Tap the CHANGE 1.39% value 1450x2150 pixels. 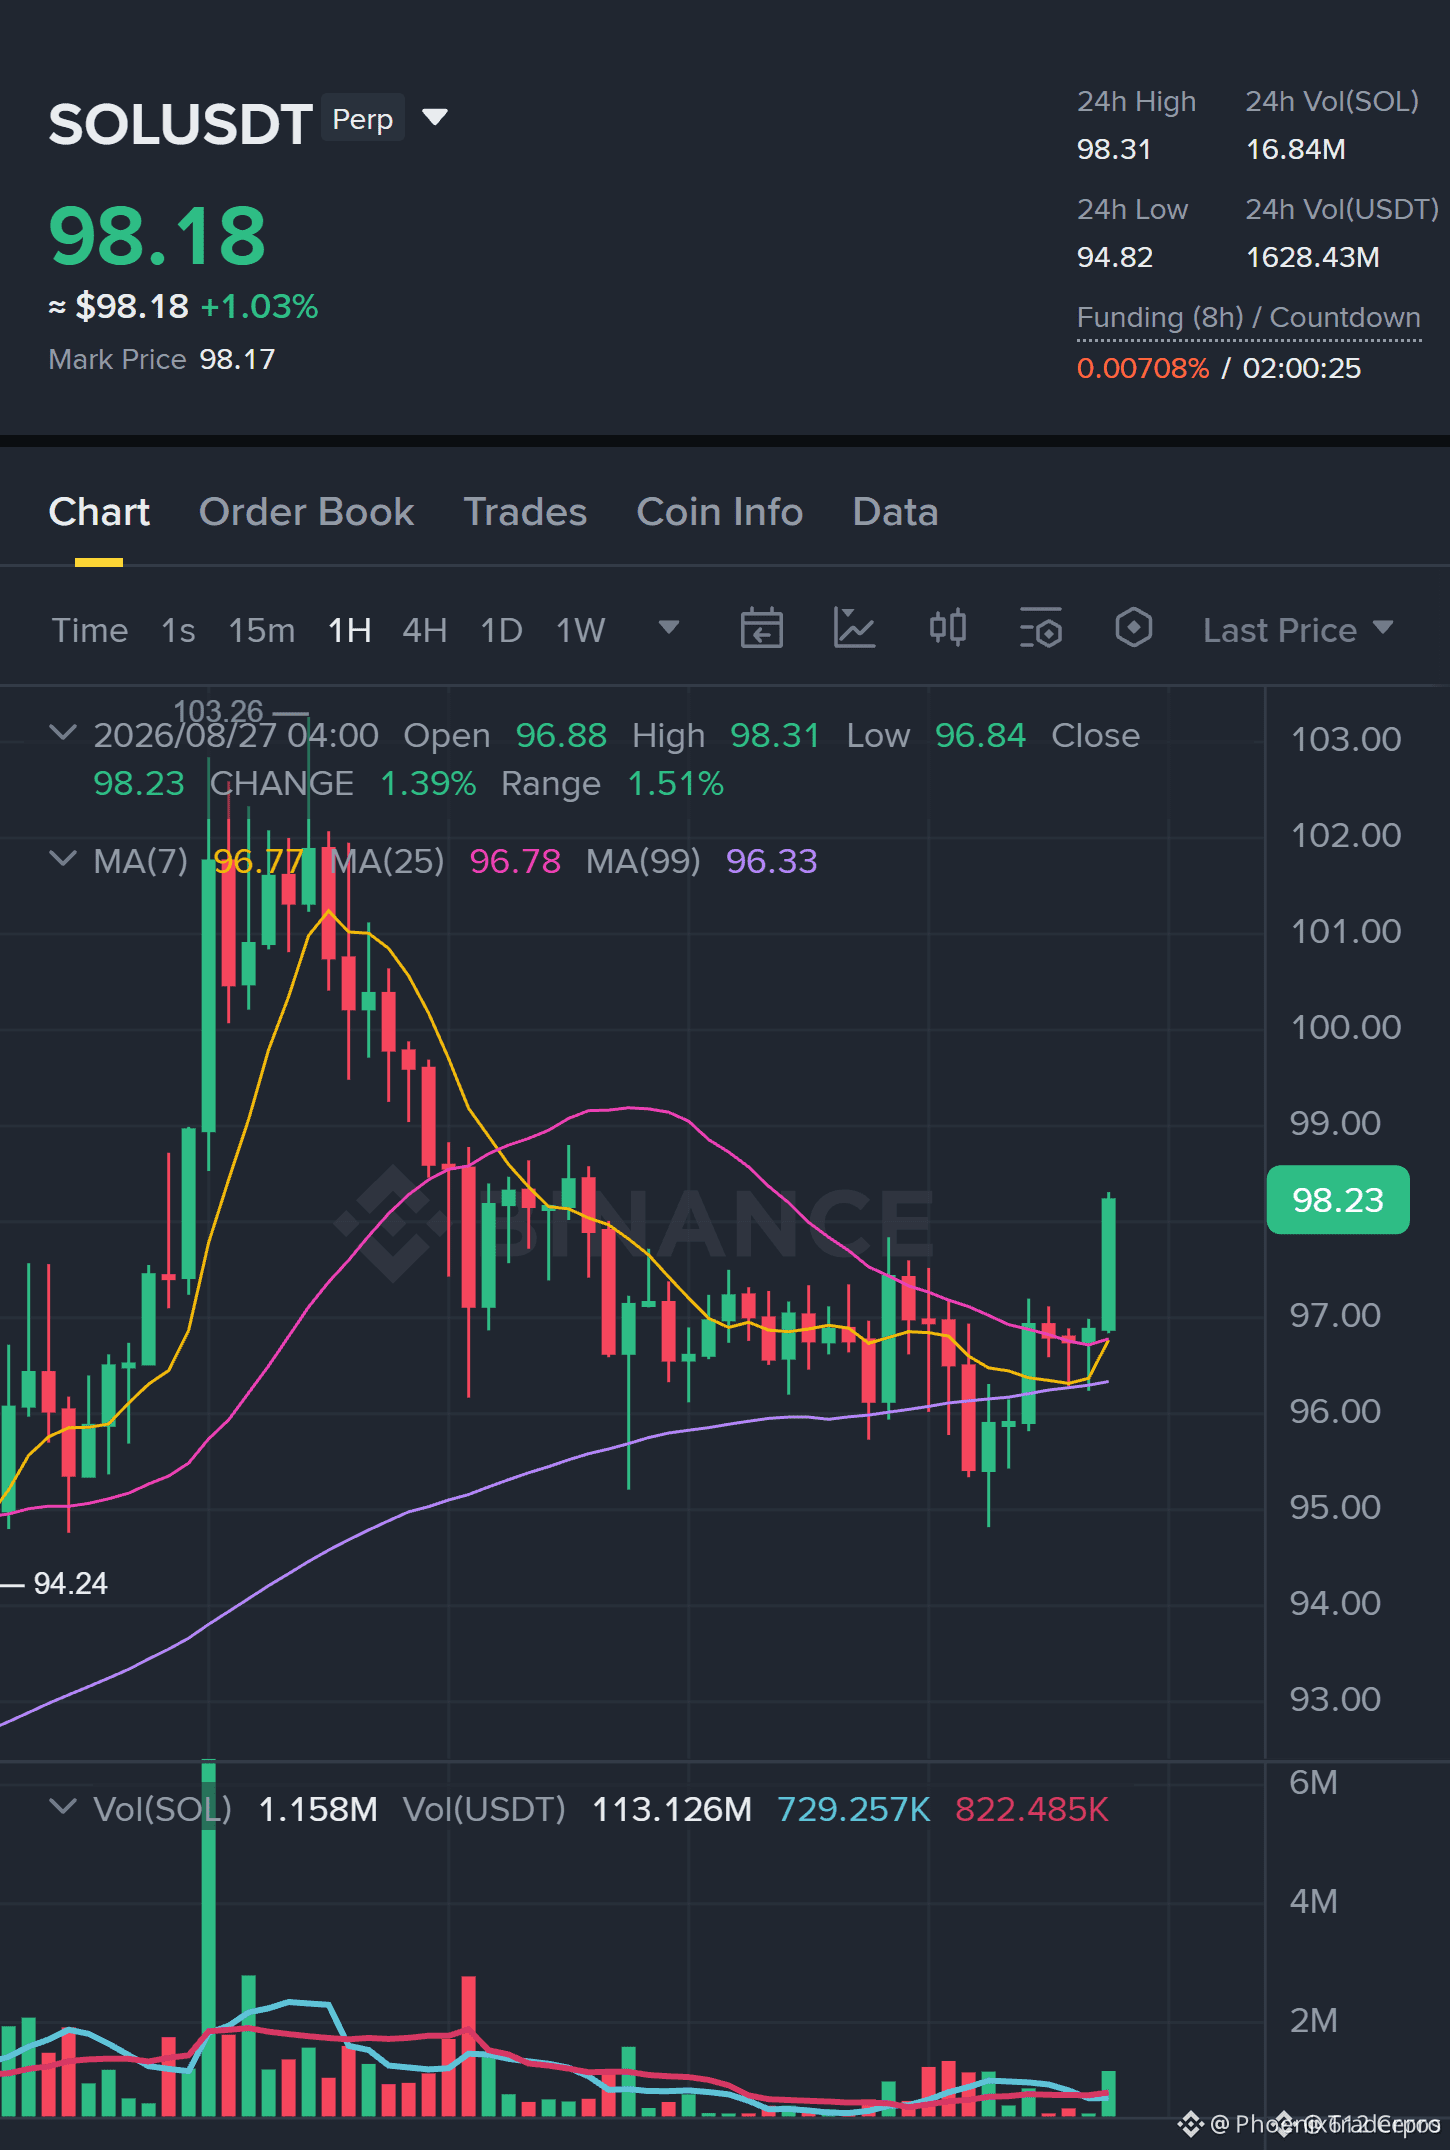pos(428,784)
